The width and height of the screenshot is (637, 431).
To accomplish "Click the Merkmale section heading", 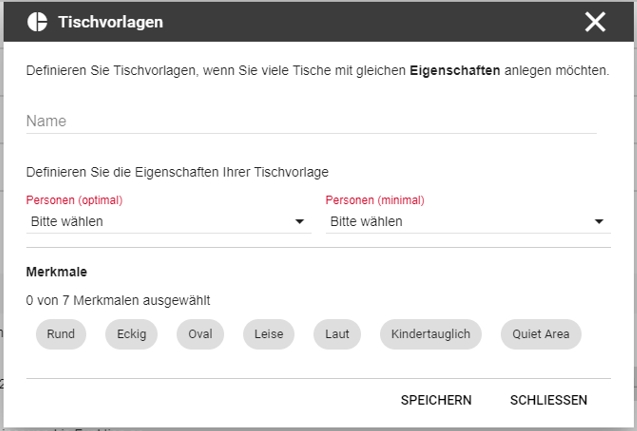I will [56, 272].
